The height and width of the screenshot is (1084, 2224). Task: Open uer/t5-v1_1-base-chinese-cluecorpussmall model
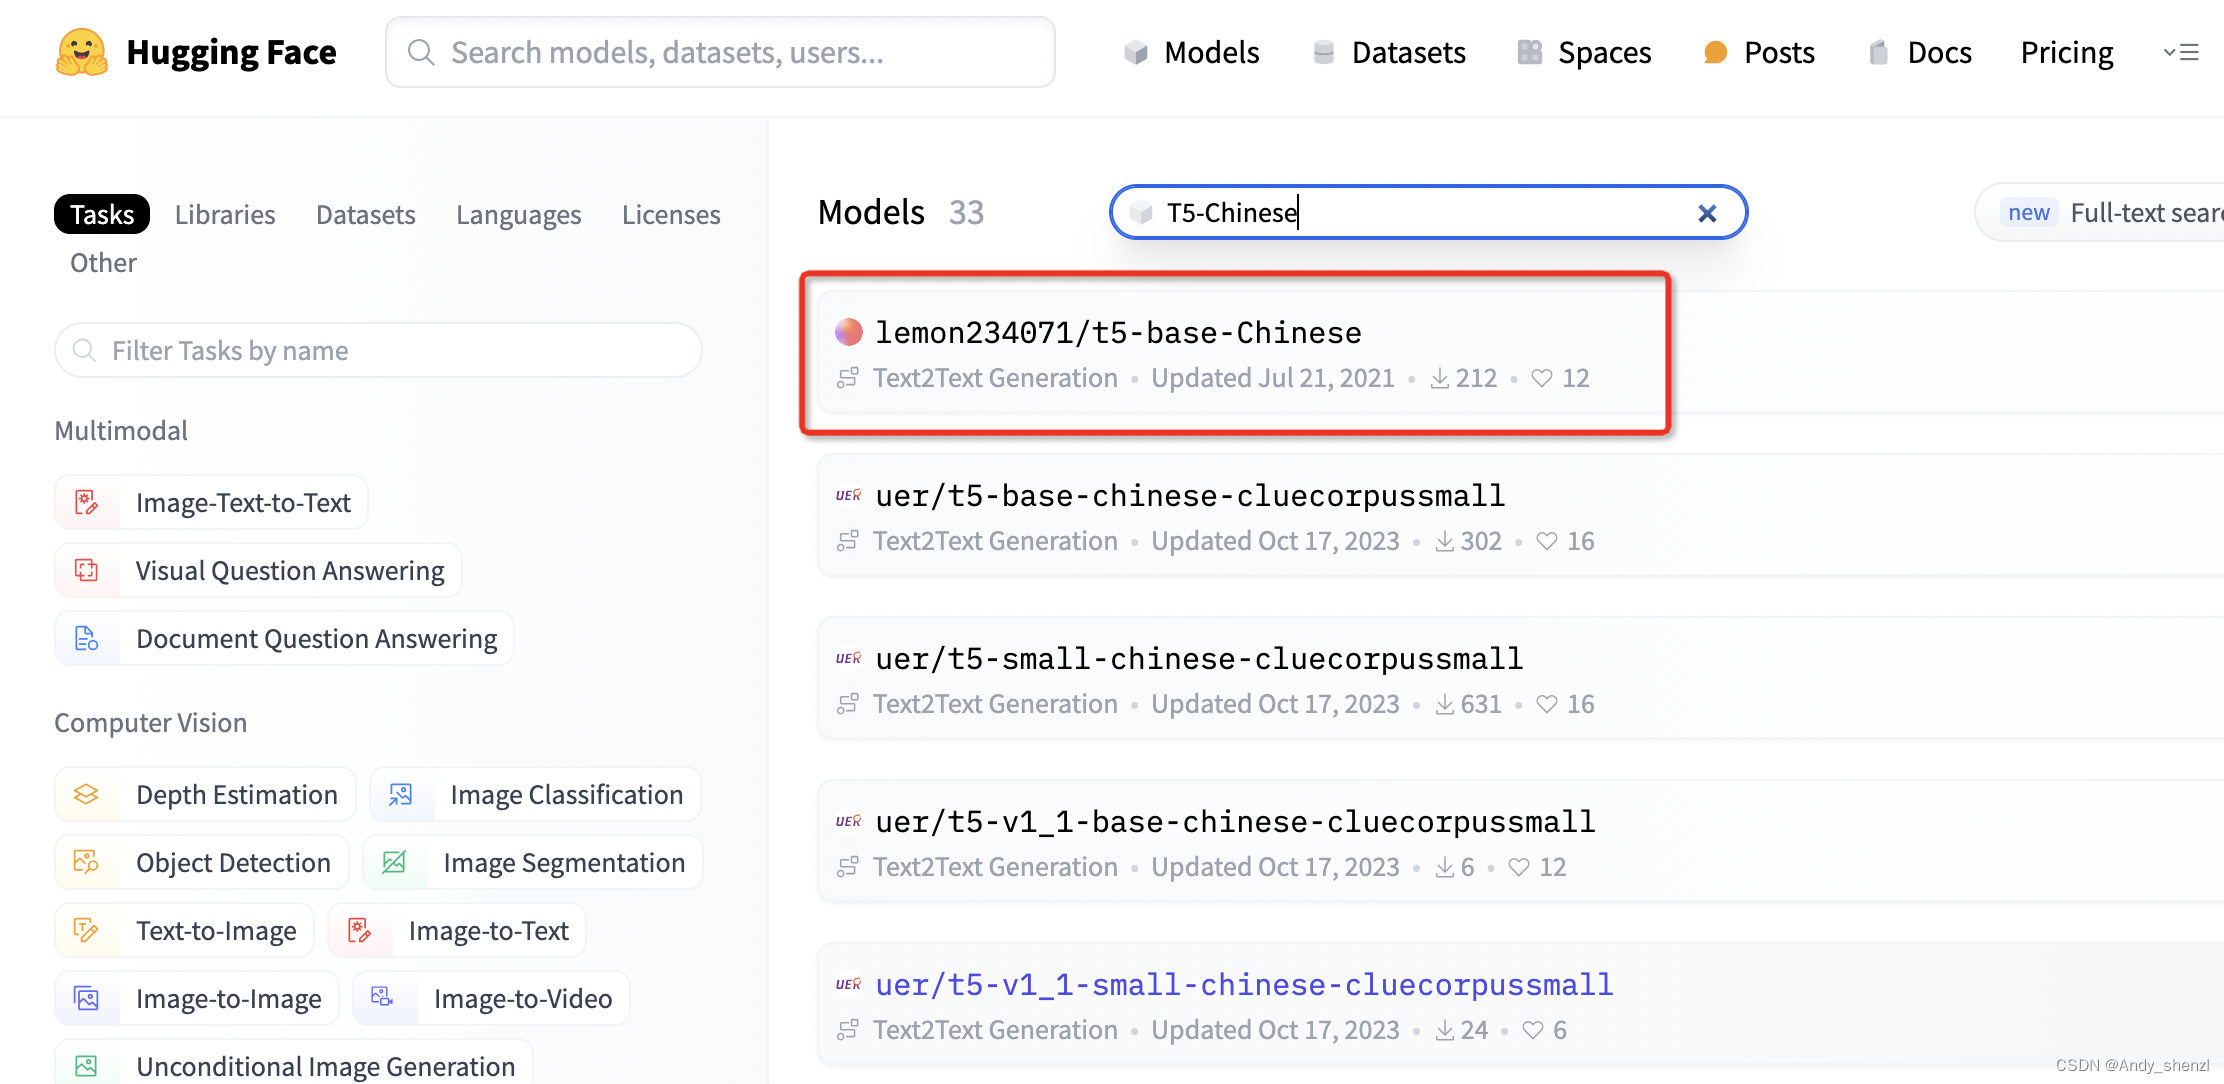pyautogui.click(x=1235, y=821)
